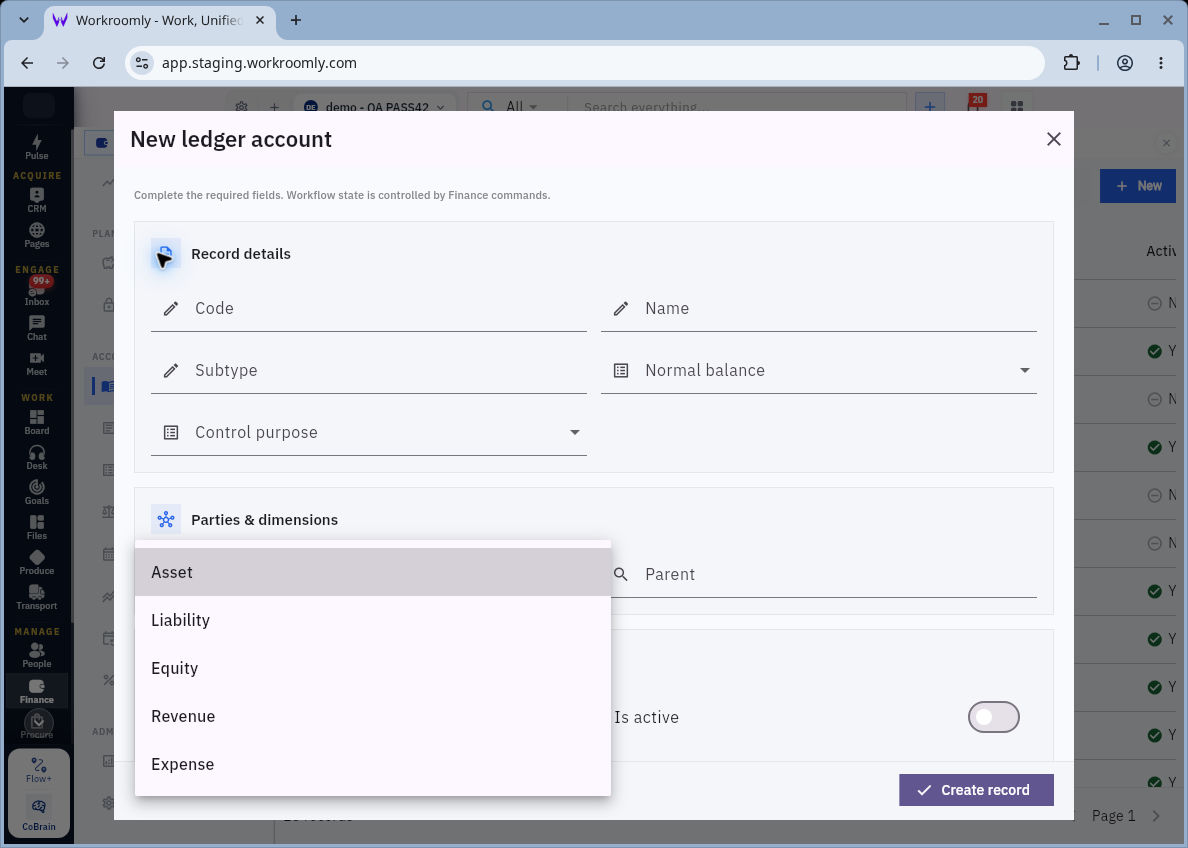Viewport: 1188px width, 848px height.
Task: Click the site information icon in address bar
Action: pyautogui.click(x=142, y=63)
